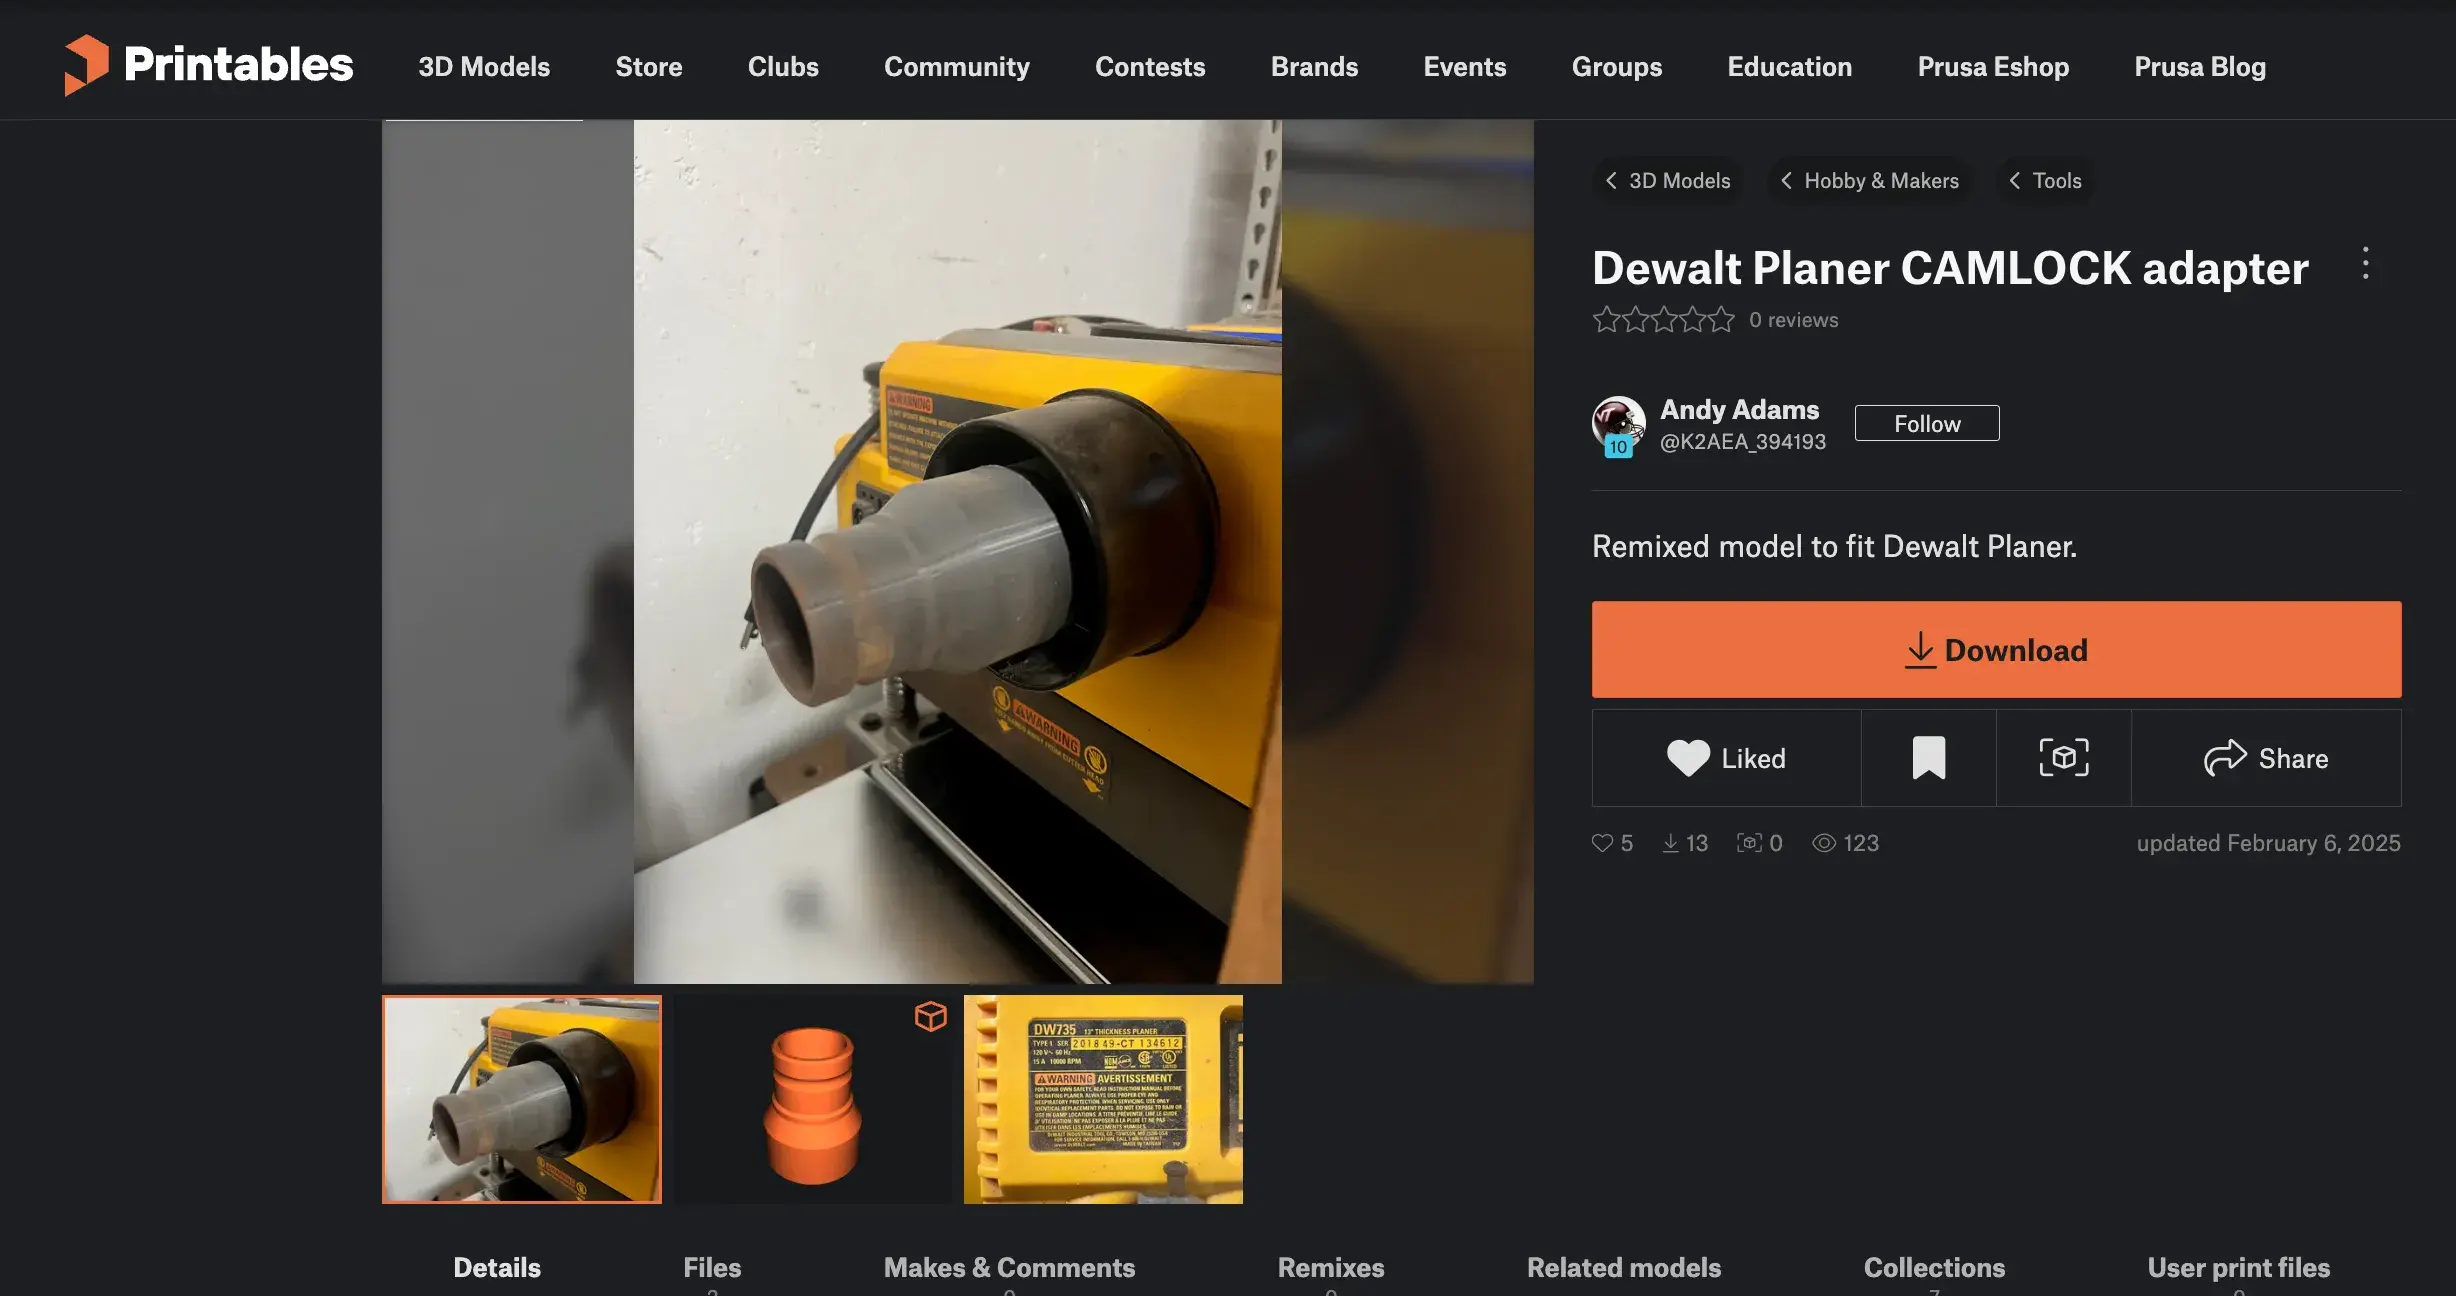Open the Community menu
This screenshot has width=2456, height=1296.
point(957,67)
